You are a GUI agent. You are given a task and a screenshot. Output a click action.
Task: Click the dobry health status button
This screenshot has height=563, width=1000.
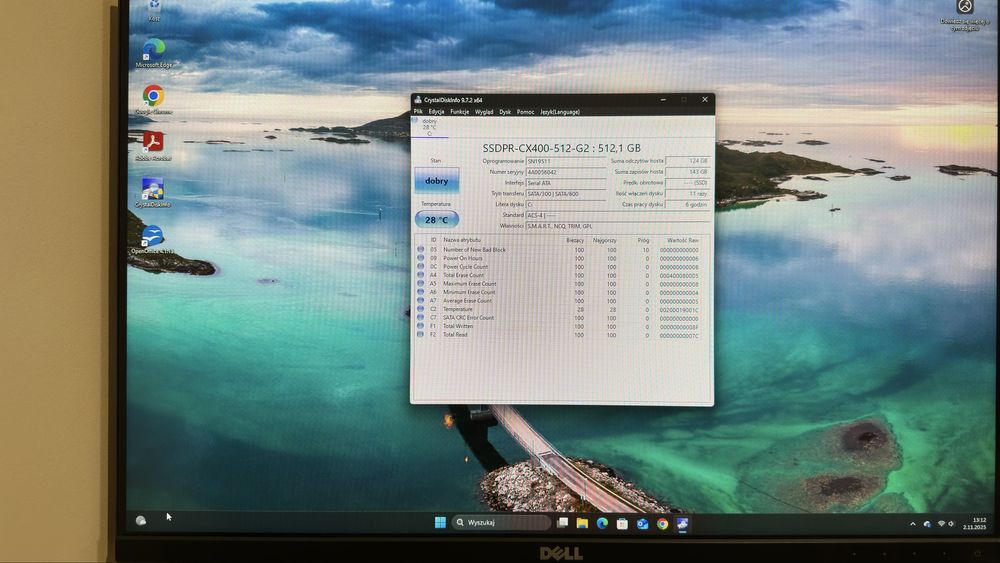pyautogui.click(x=437, y=180)
